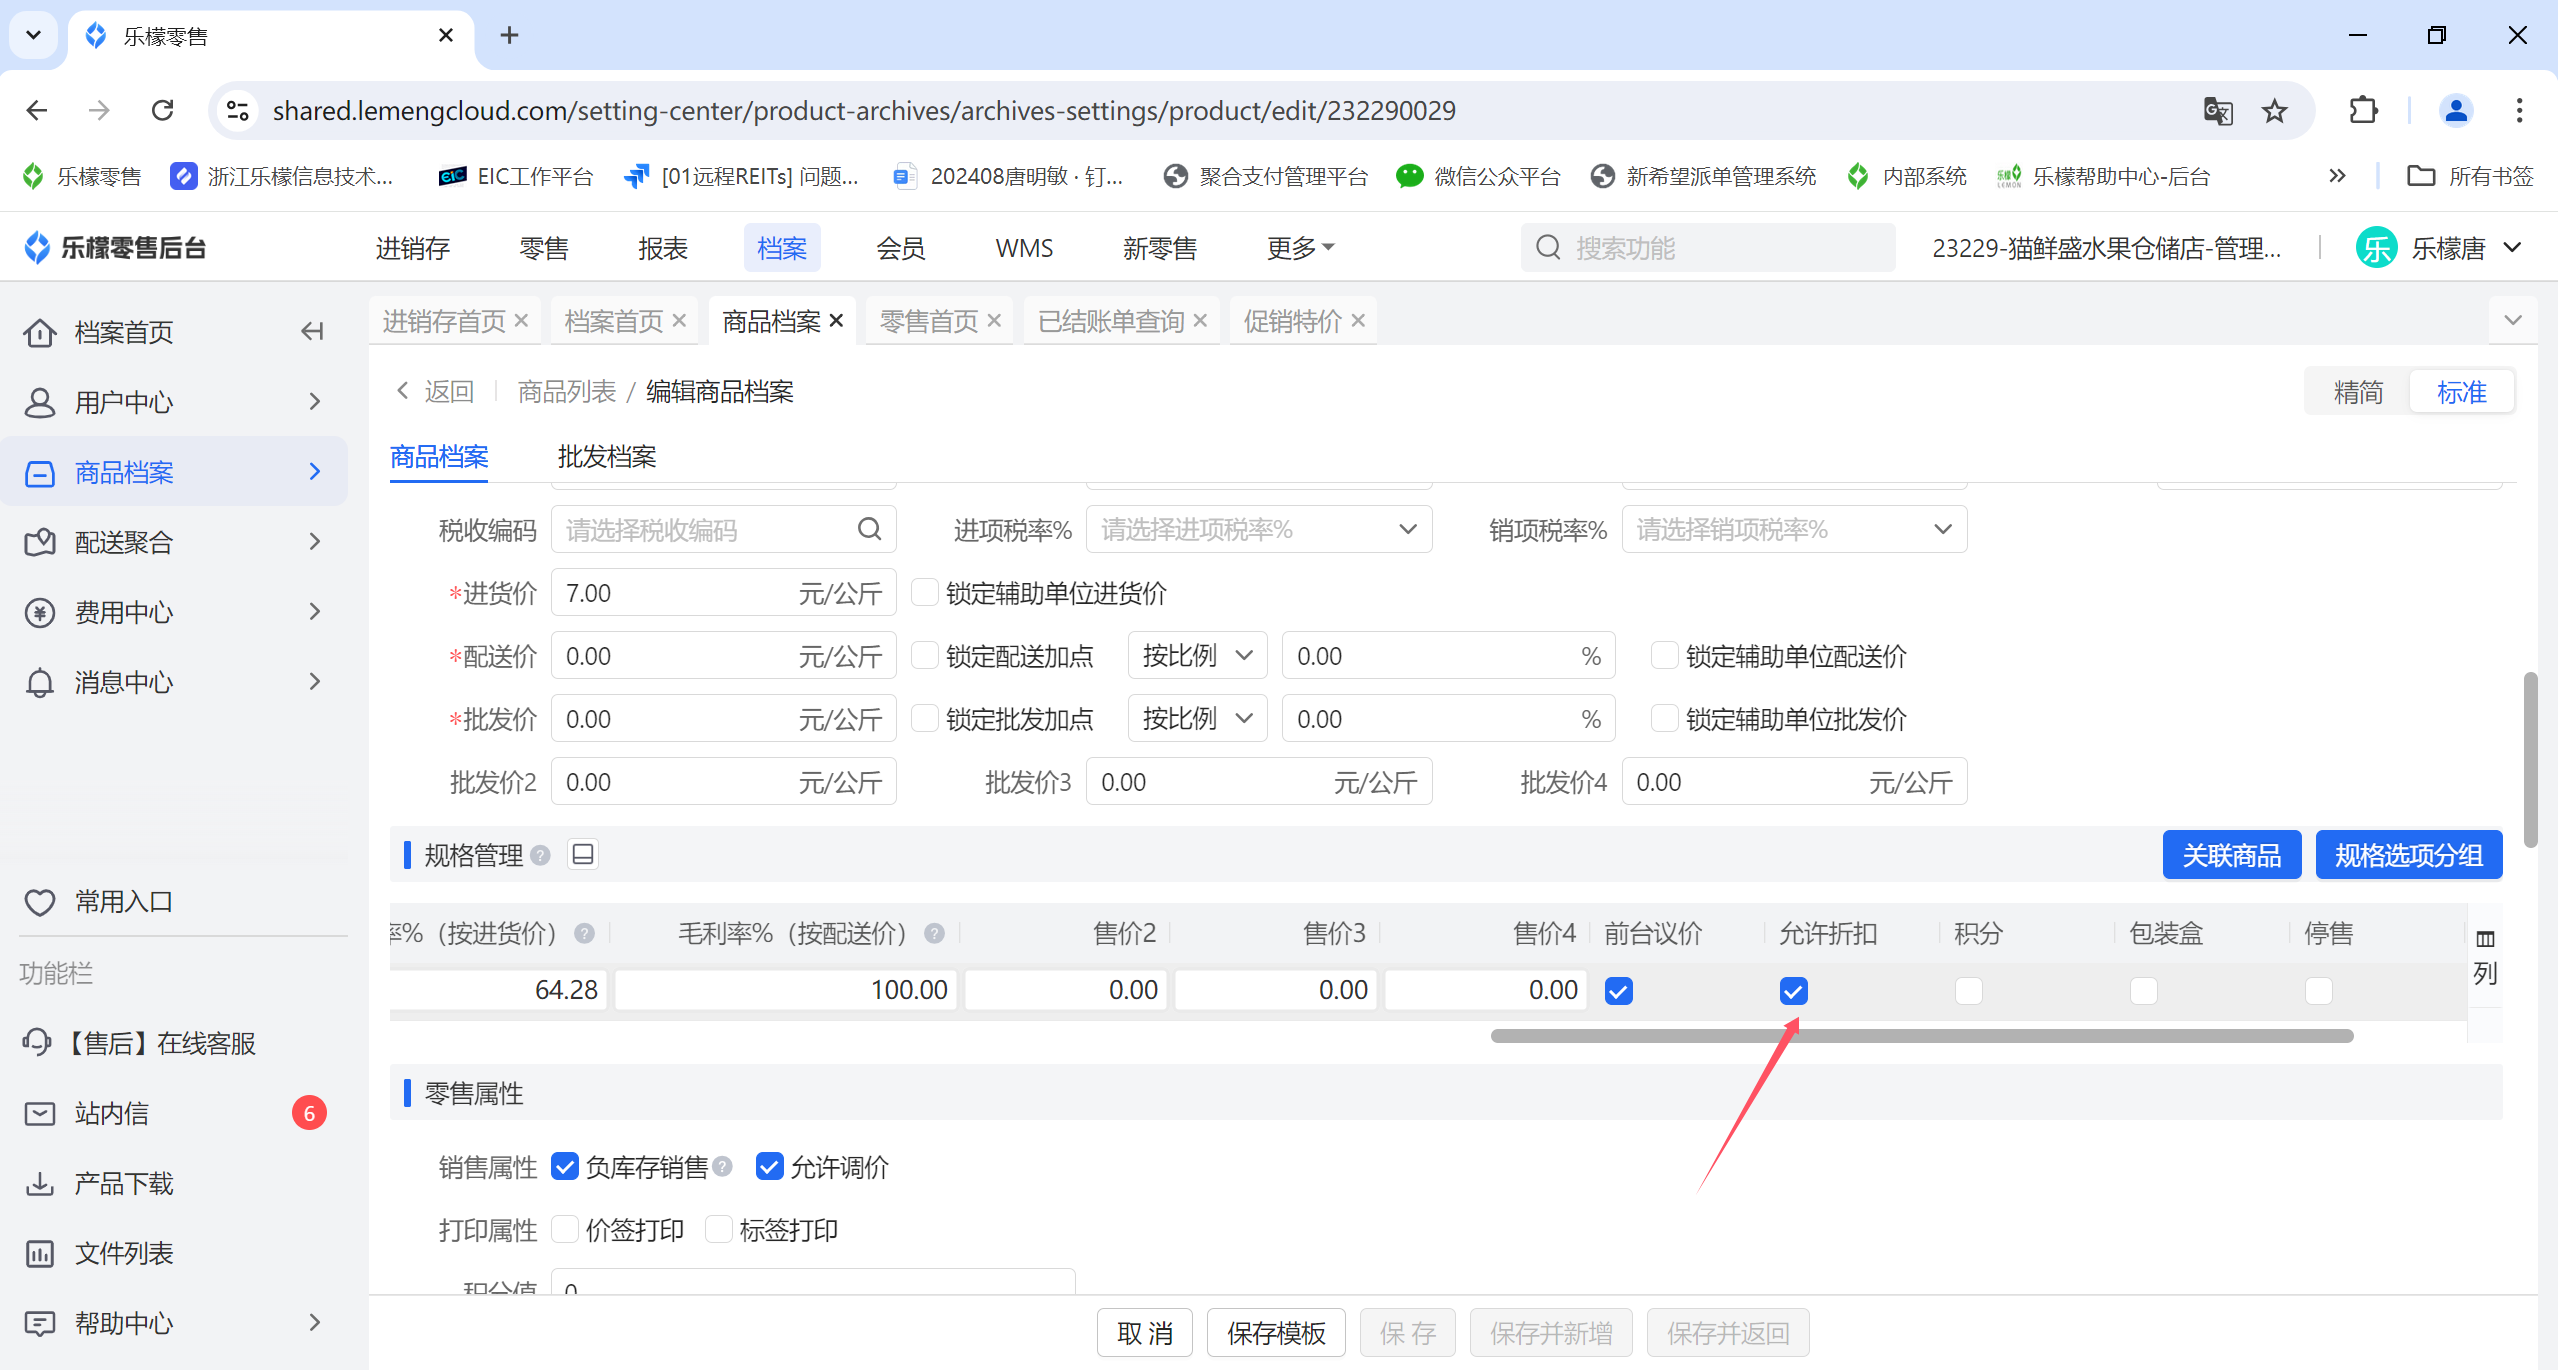
Task: Switch to 批发档案 tab
Action: 607,456
